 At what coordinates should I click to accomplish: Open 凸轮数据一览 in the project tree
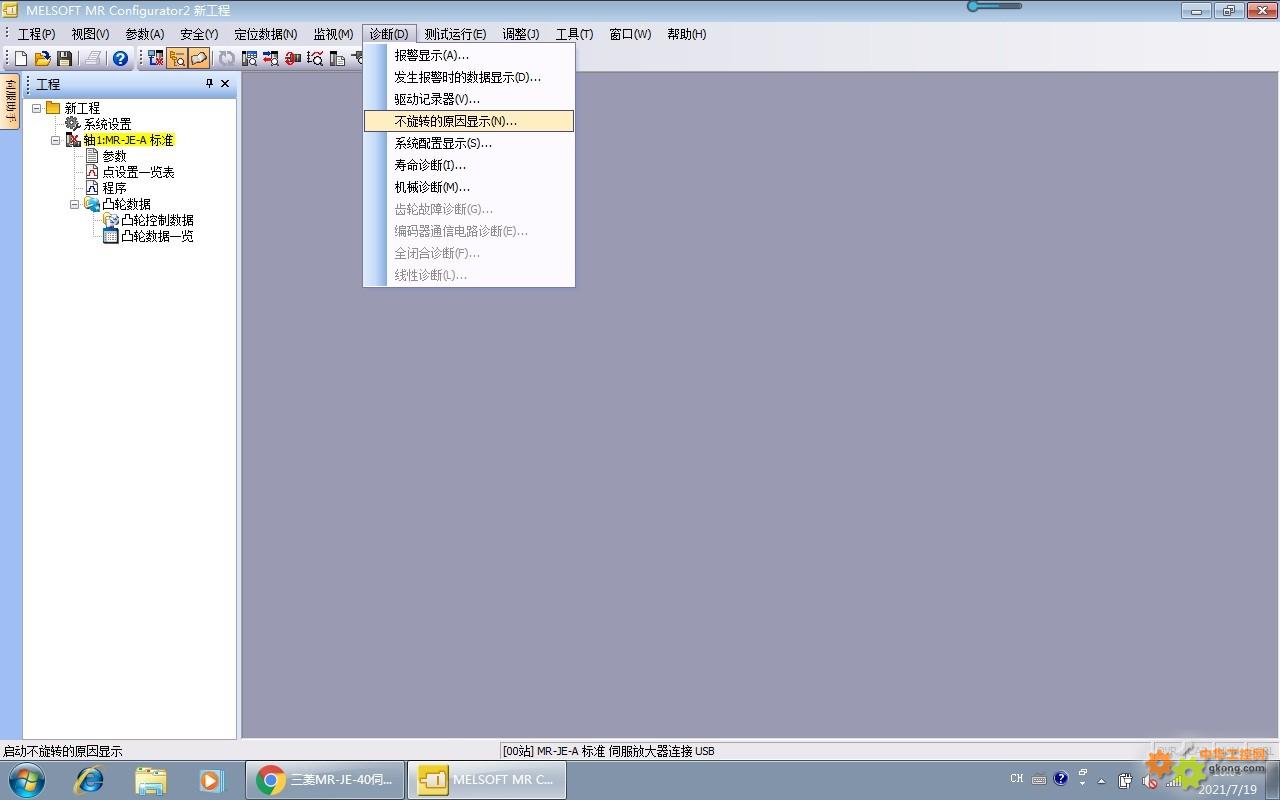point(157,236)
